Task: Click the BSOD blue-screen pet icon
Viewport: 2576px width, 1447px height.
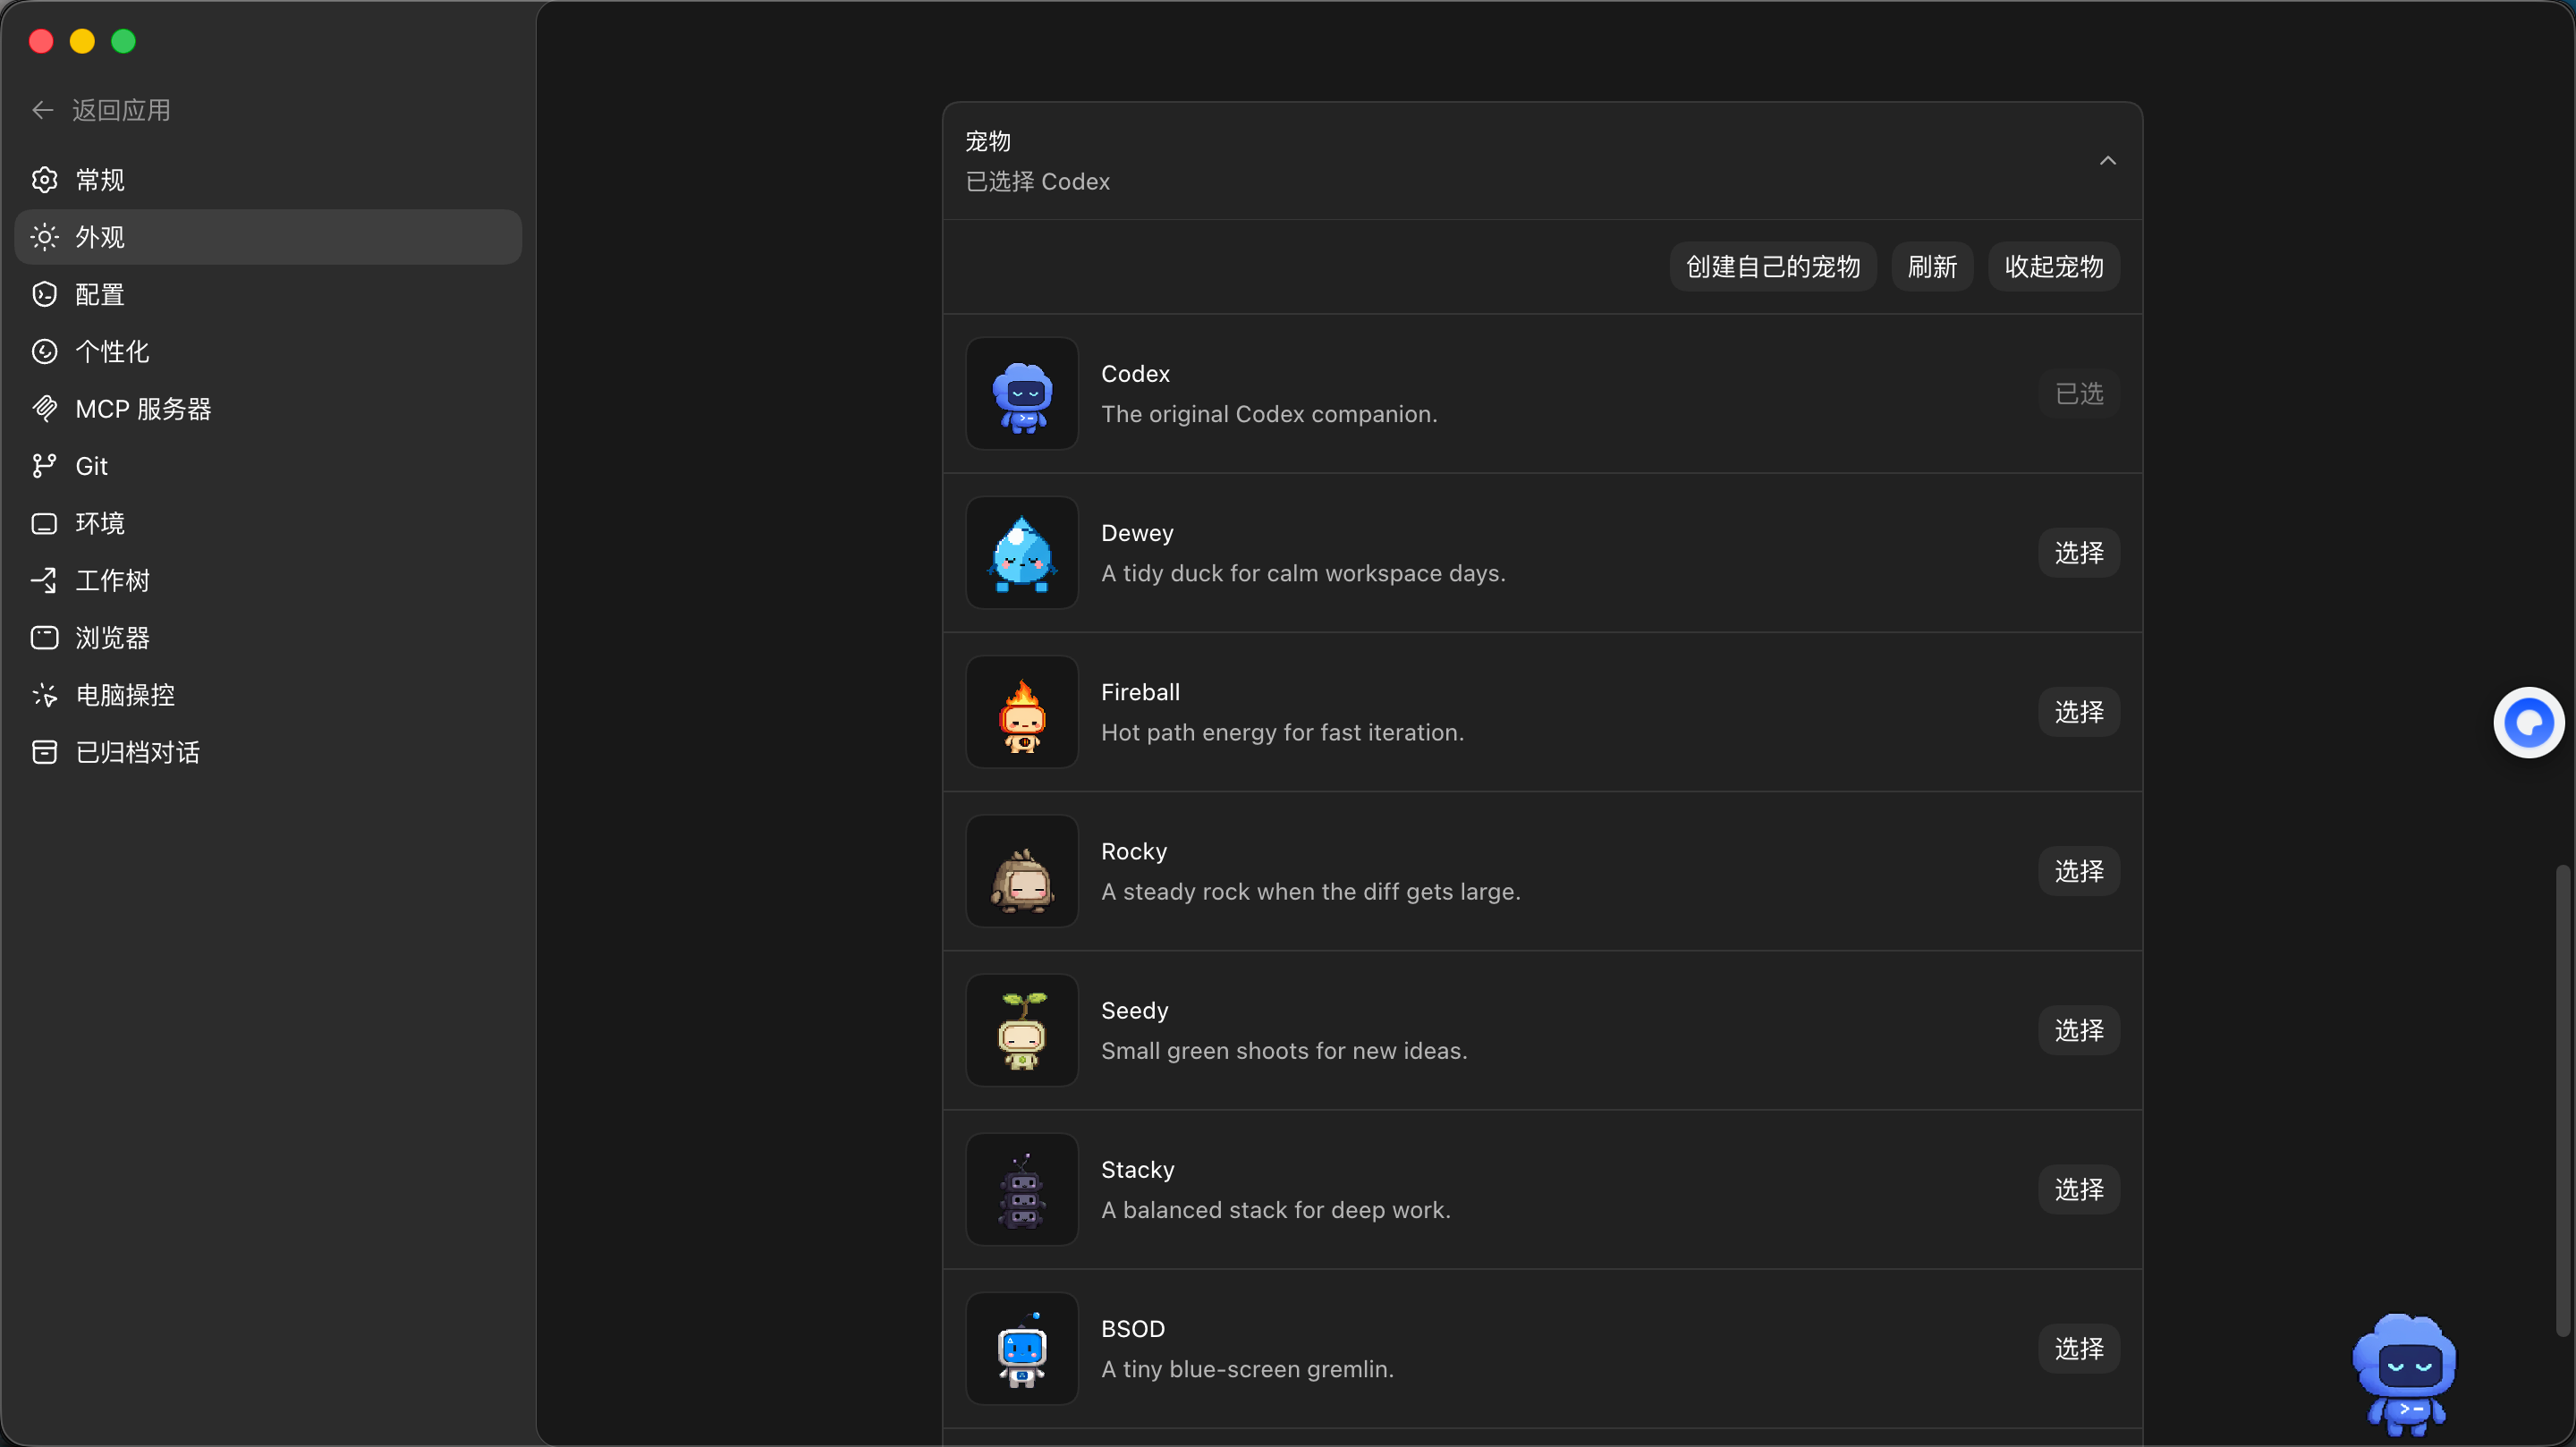Action: pos(1022,1348)
